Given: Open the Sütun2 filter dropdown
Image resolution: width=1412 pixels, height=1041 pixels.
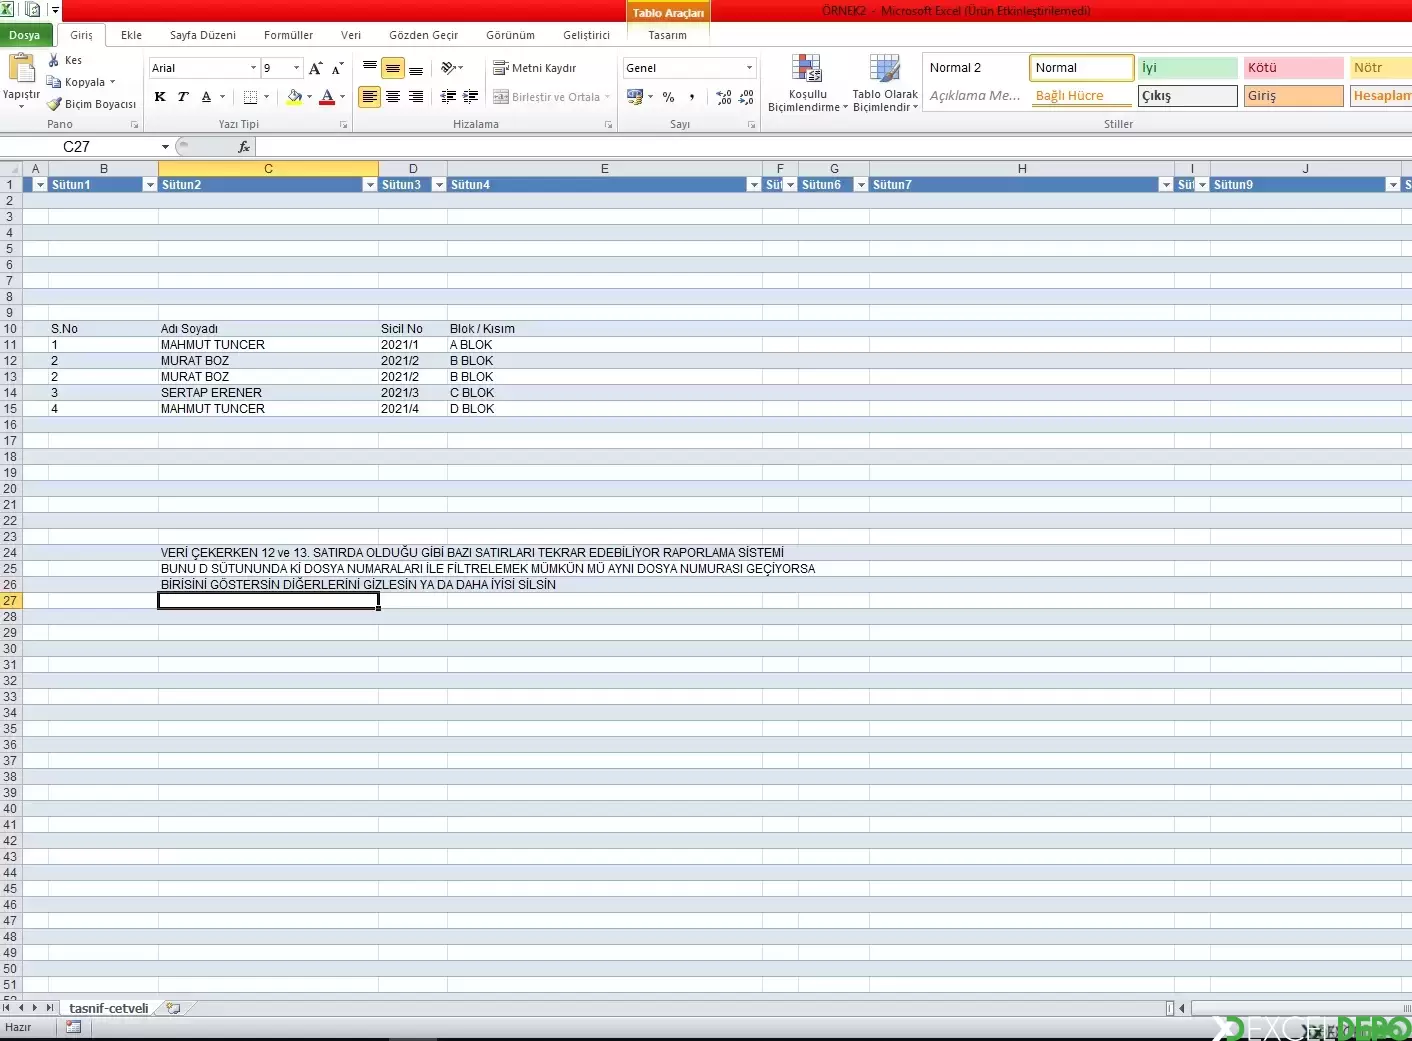Looking at the screenshot, I should [x=370, y=185].
